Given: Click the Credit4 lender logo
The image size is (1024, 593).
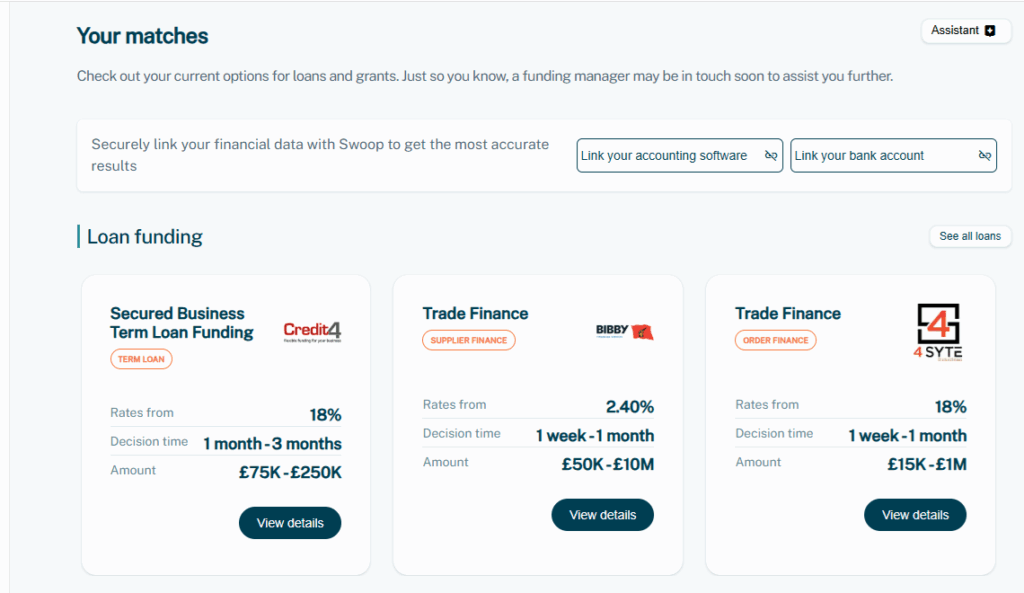Looking at the screenshot, I should pos(312,332).
